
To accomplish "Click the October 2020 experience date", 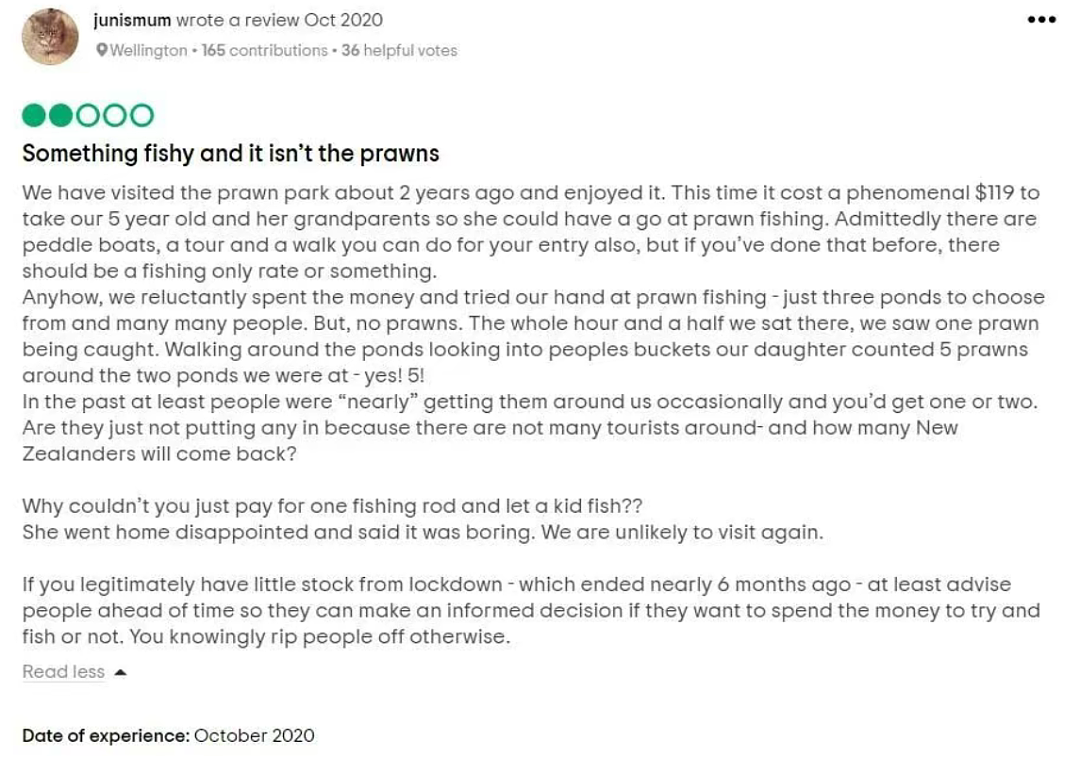I will click(254, 735).
